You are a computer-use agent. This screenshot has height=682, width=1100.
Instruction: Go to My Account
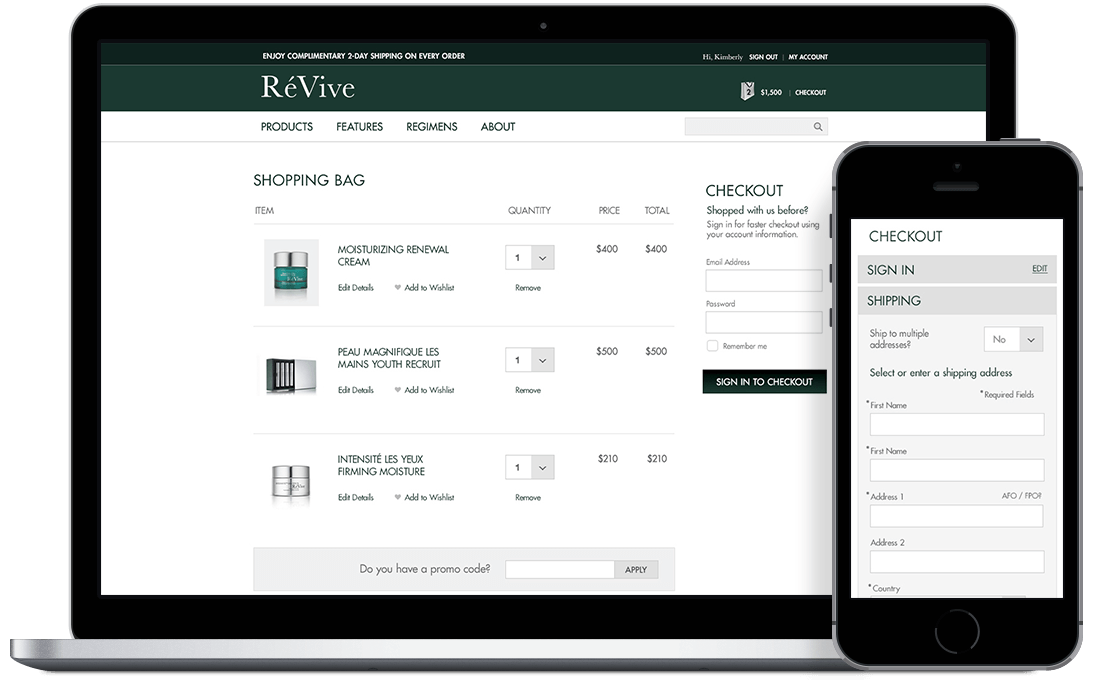(808, 57)
